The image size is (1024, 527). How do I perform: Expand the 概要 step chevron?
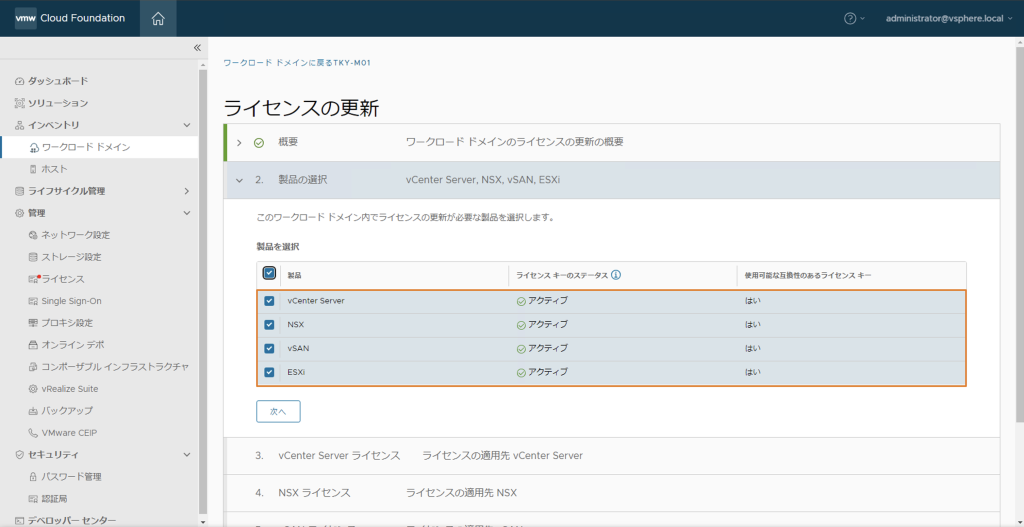(239, 142)
